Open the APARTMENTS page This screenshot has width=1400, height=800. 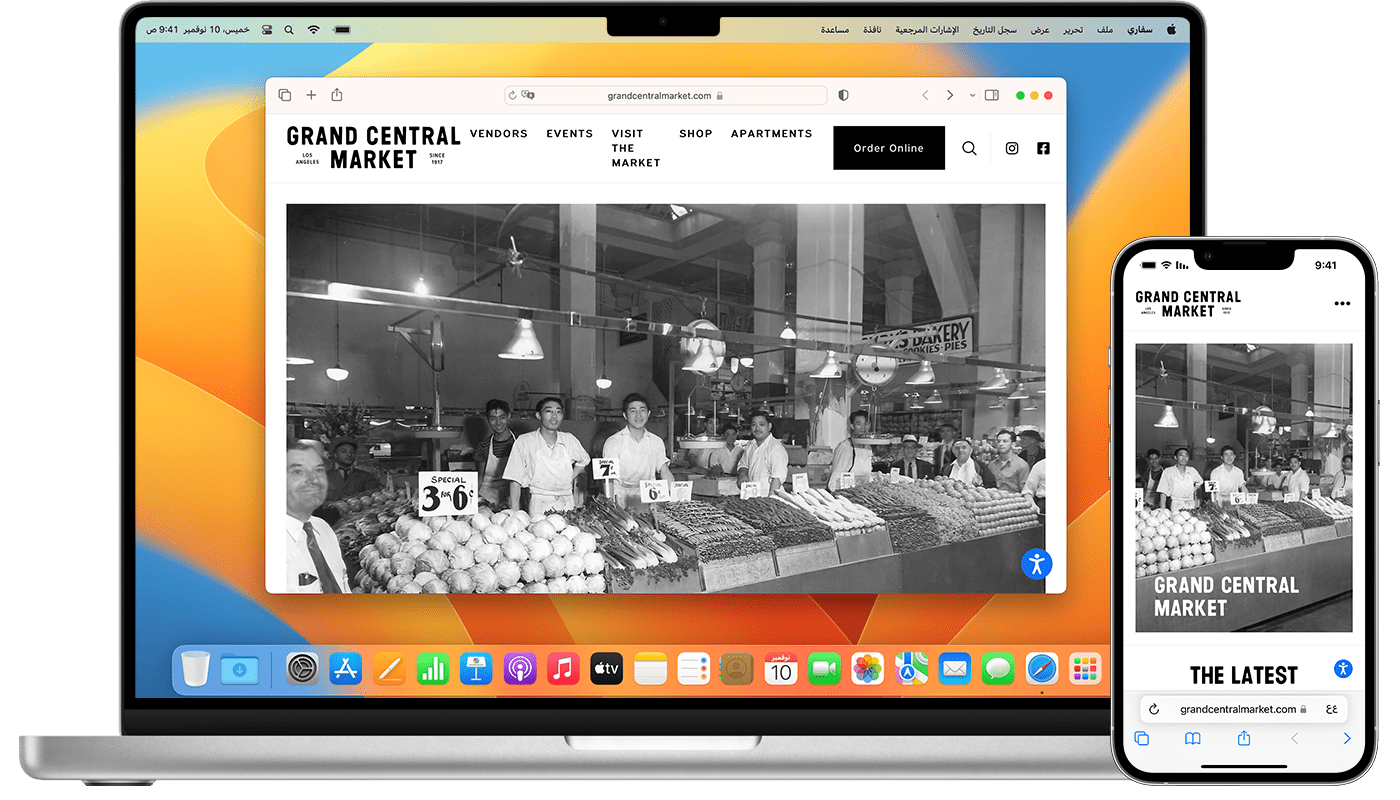click(x=771, y=134)
